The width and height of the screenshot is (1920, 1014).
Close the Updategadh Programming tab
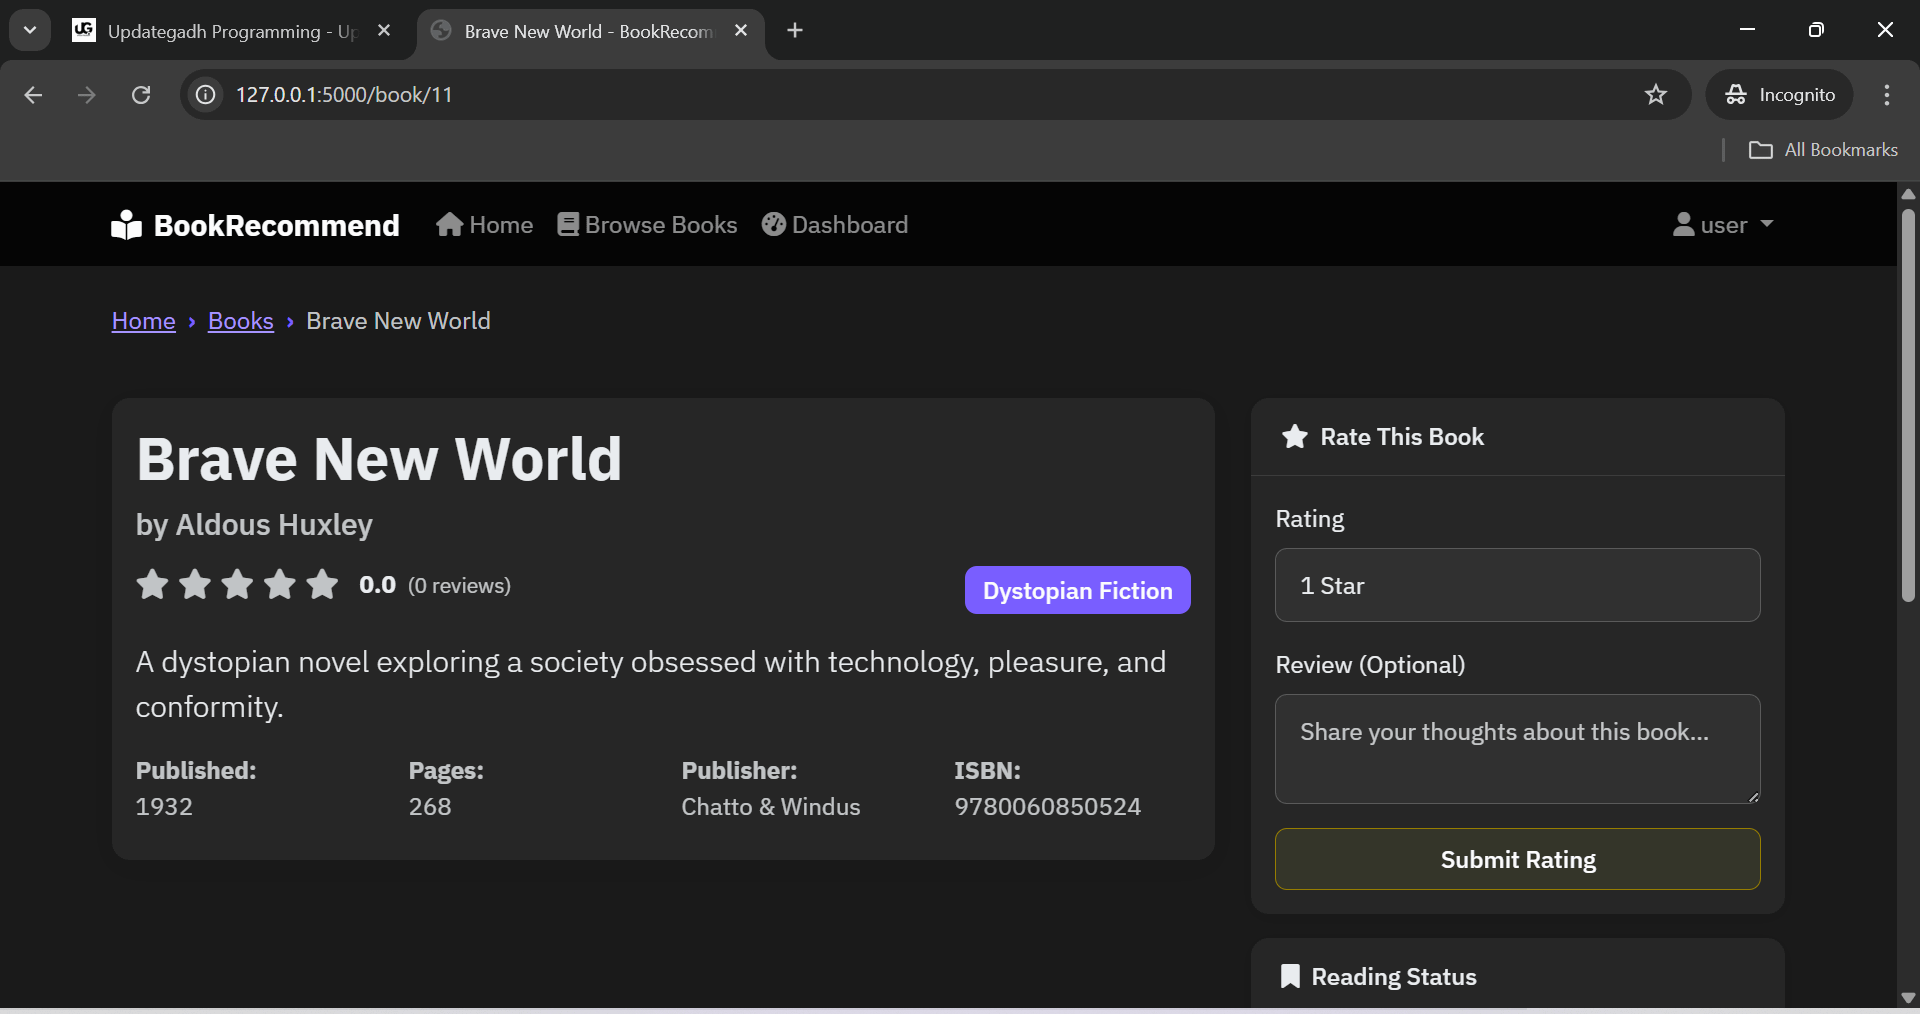384,31
